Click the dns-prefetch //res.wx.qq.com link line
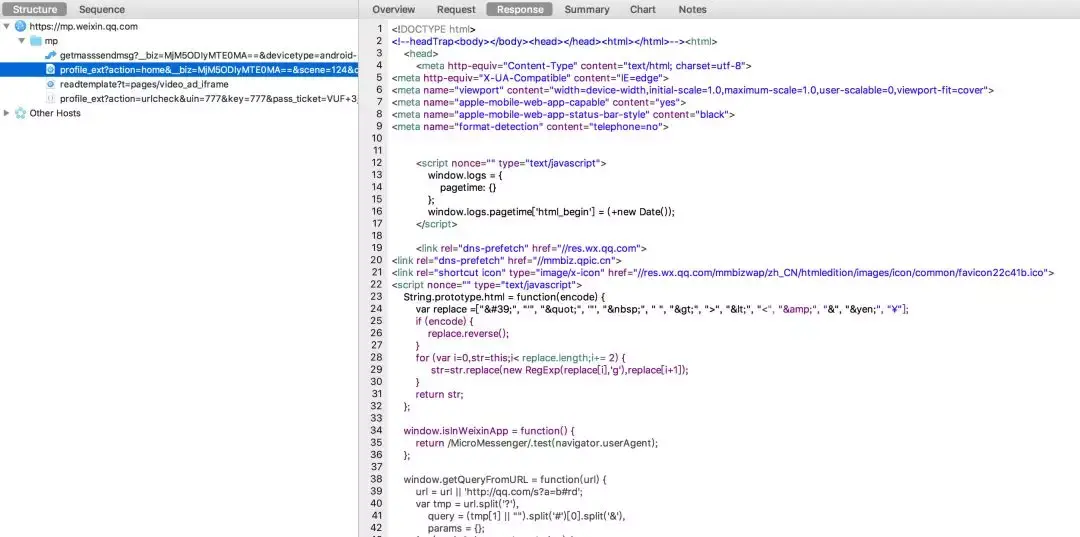Viewport: 1080px width, 537px height. pyautogui.click(x=530, y=249)
